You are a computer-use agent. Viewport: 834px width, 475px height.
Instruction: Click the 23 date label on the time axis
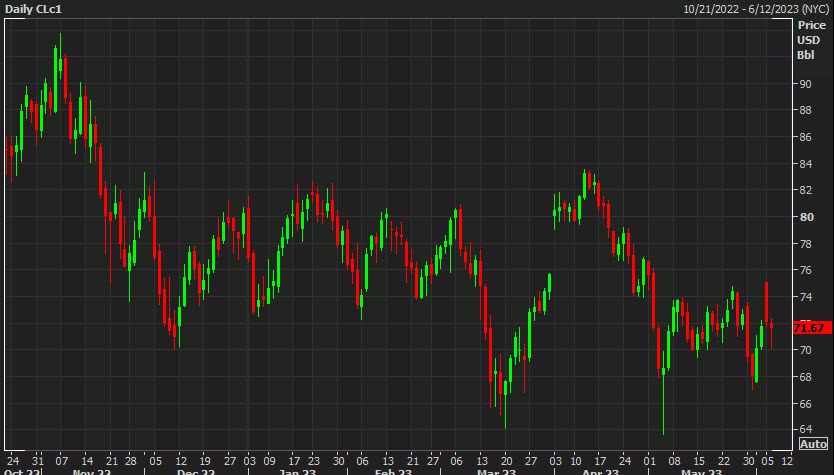click(314, 461)
